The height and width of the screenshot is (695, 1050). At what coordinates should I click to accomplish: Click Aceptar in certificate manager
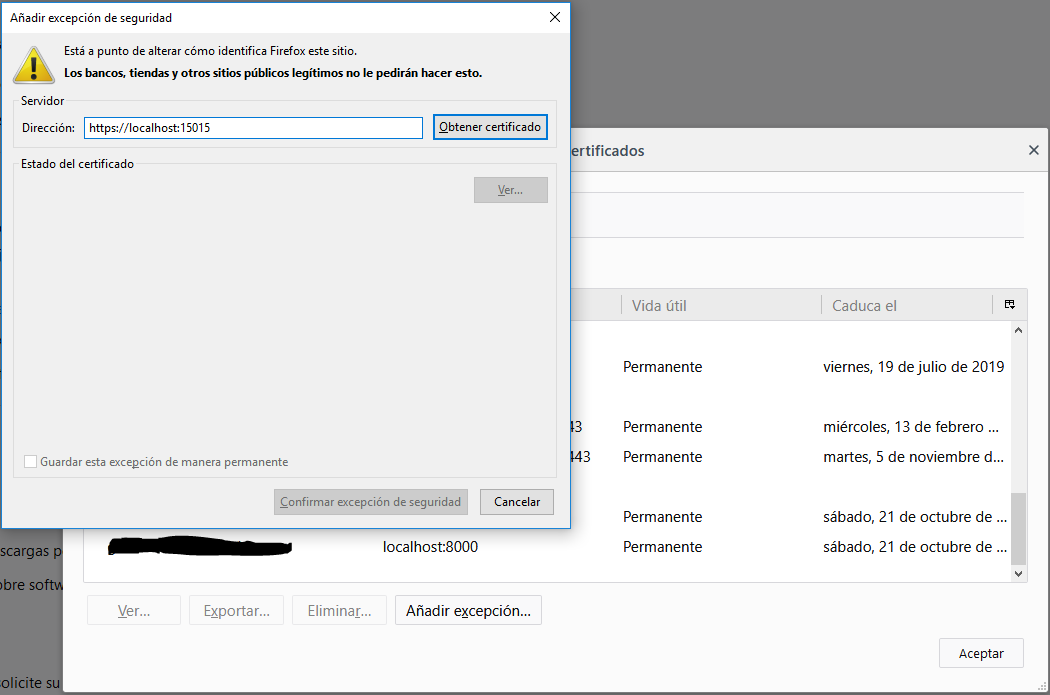[980, 653]
